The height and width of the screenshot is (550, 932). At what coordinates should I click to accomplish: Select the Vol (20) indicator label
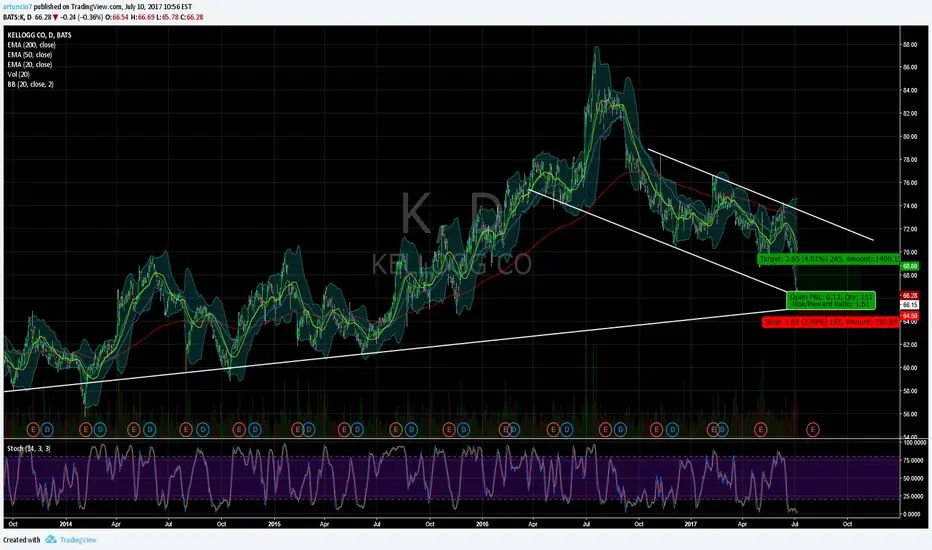point(18,74)
